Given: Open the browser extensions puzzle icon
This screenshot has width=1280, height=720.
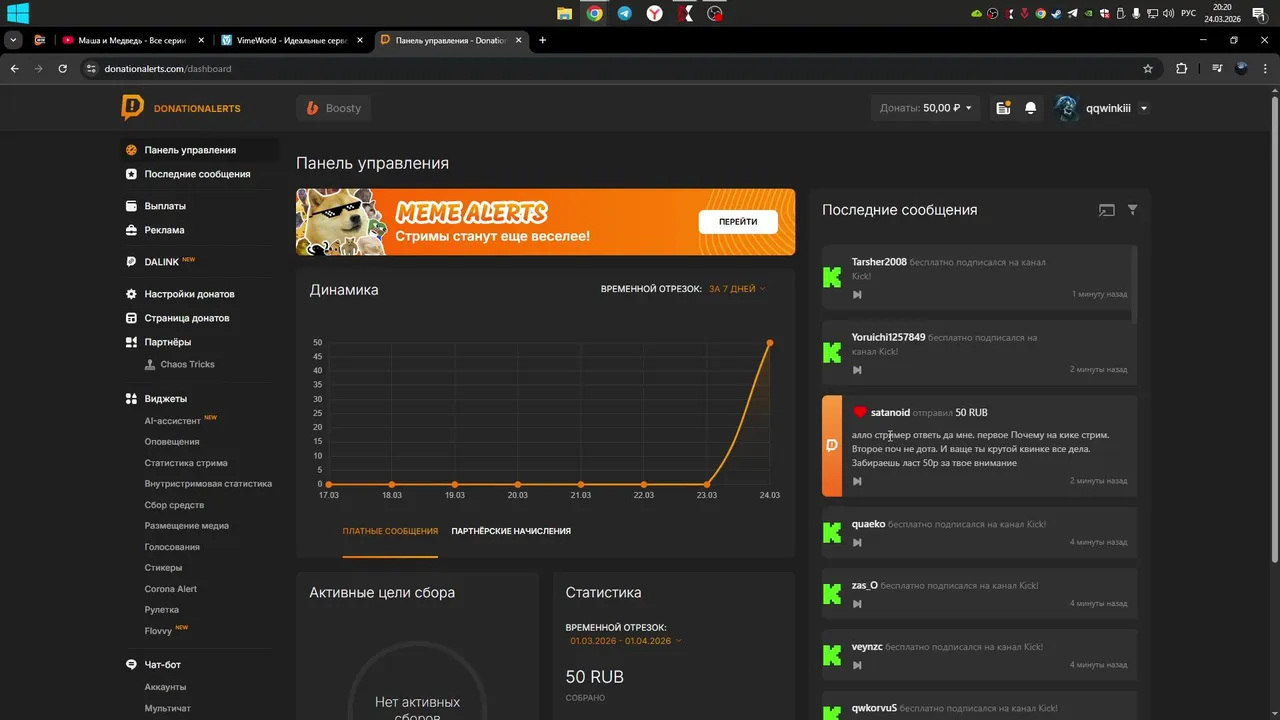Looking at the screenshot, I should pos(1182,69).
